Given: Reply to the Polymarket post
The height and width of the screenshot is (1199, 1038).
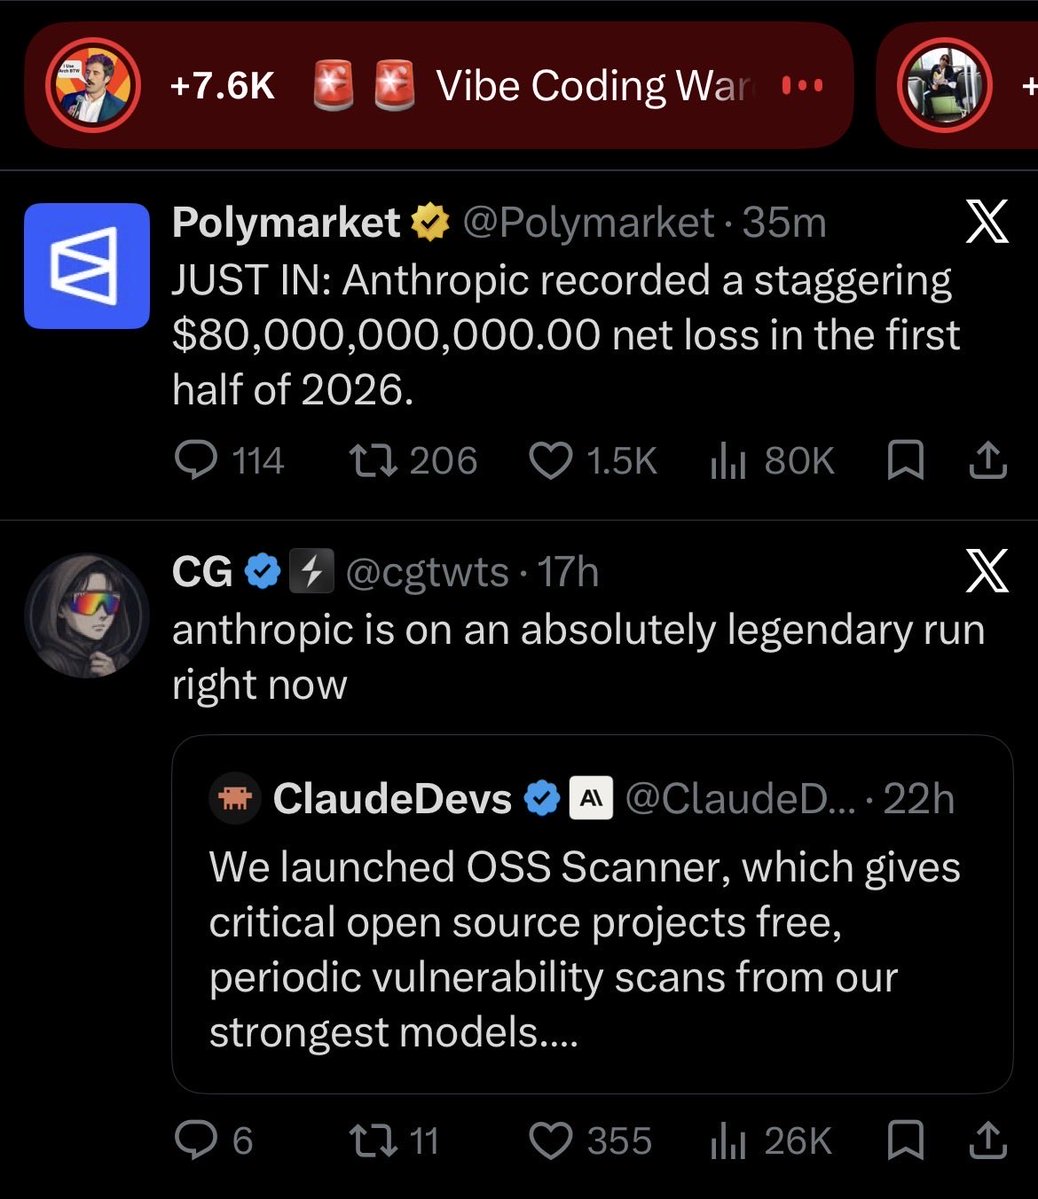Looking at the screenshot, I should coord(229,460).
